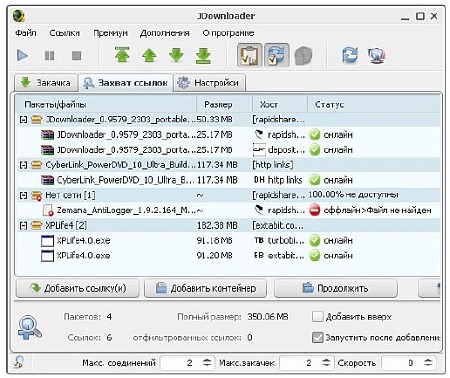Viewport: 450px width, 378px height.
Task: Switch to the Захват ссылок tab
Action: pyautogui.click(x=126, y=83)
